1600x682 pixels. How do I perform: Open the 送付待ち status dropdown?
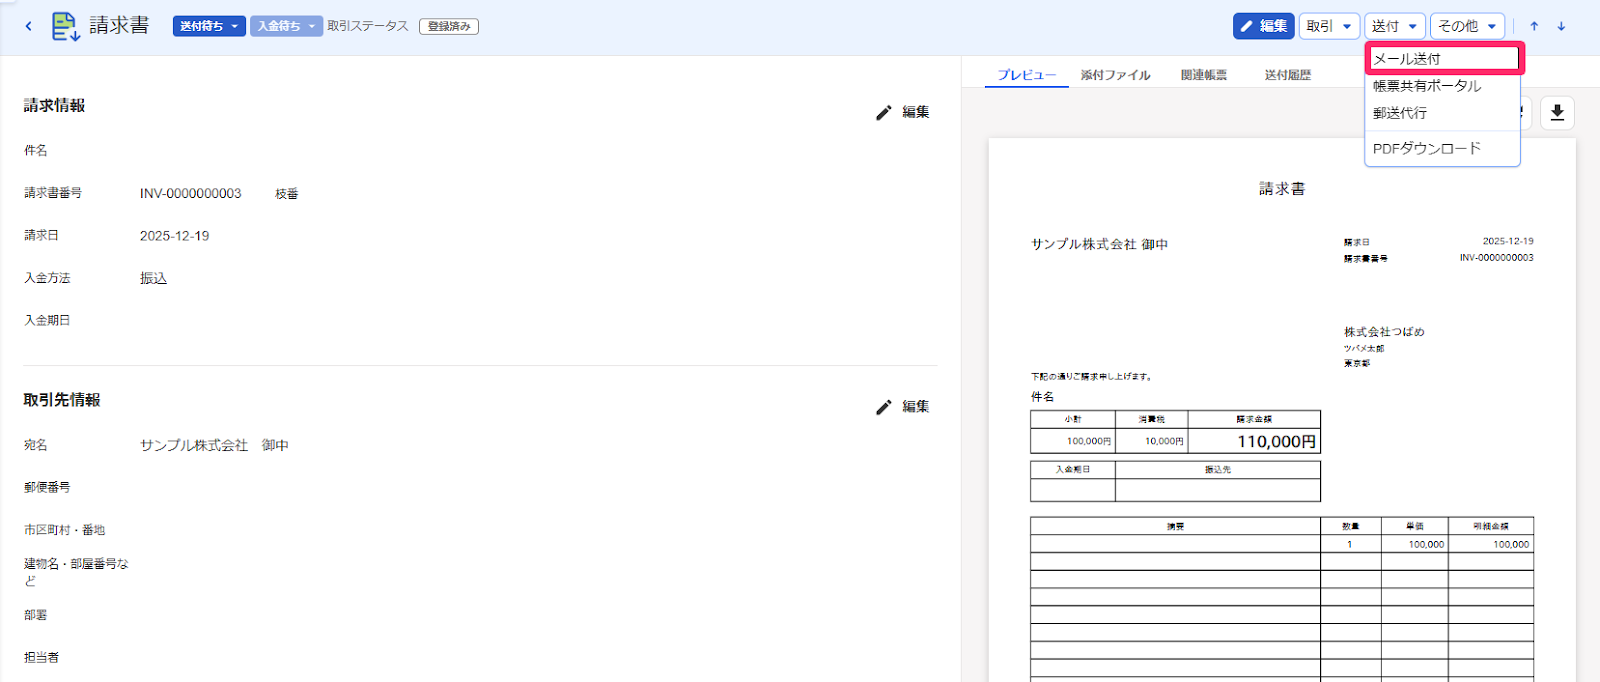tap(209, 26)
